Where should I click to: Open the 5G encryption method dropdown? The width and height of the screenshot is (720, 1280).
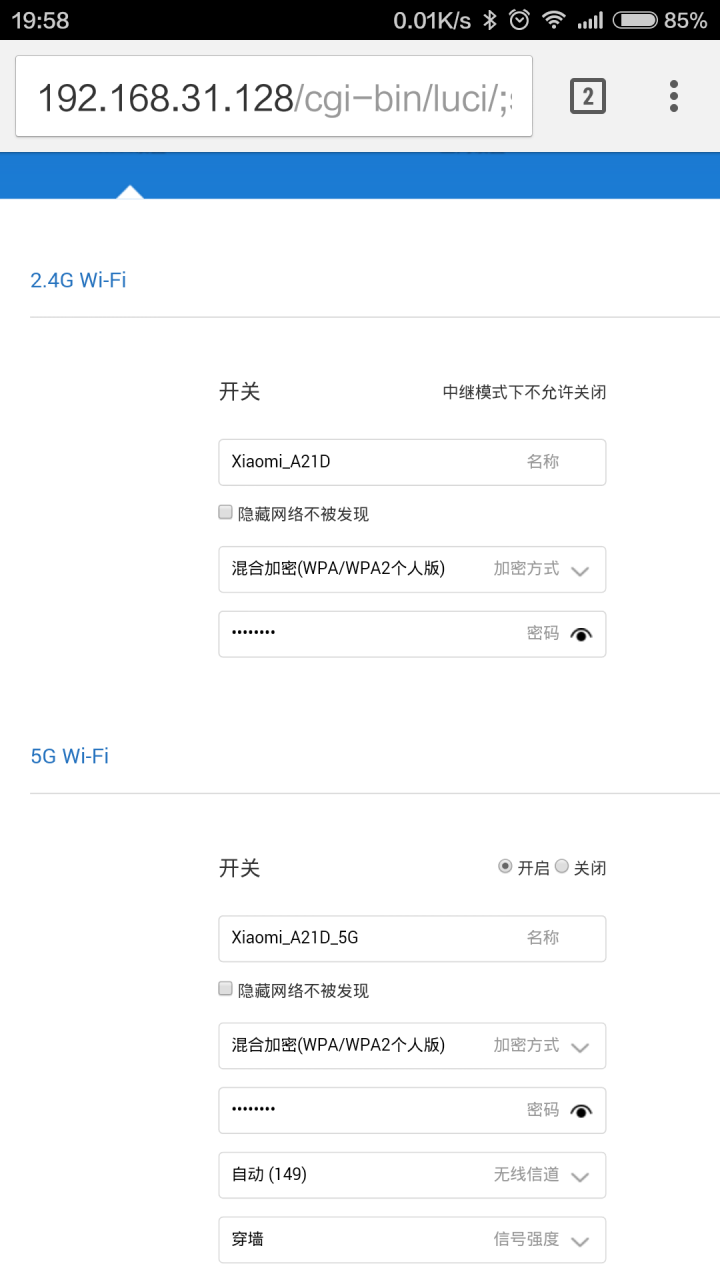pyautogui.click(x=412, y=1045)
